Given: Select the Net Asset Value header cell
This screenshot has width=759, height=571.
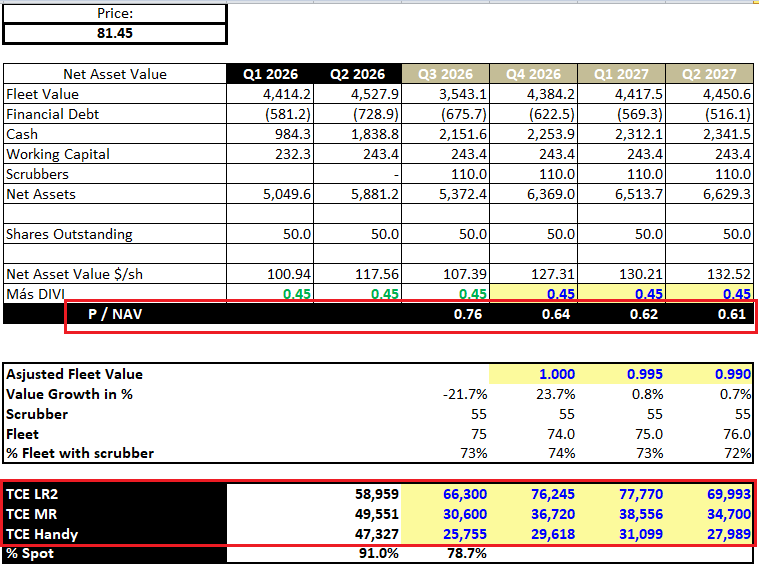Looking at the screenshot, I should (115, 74).
